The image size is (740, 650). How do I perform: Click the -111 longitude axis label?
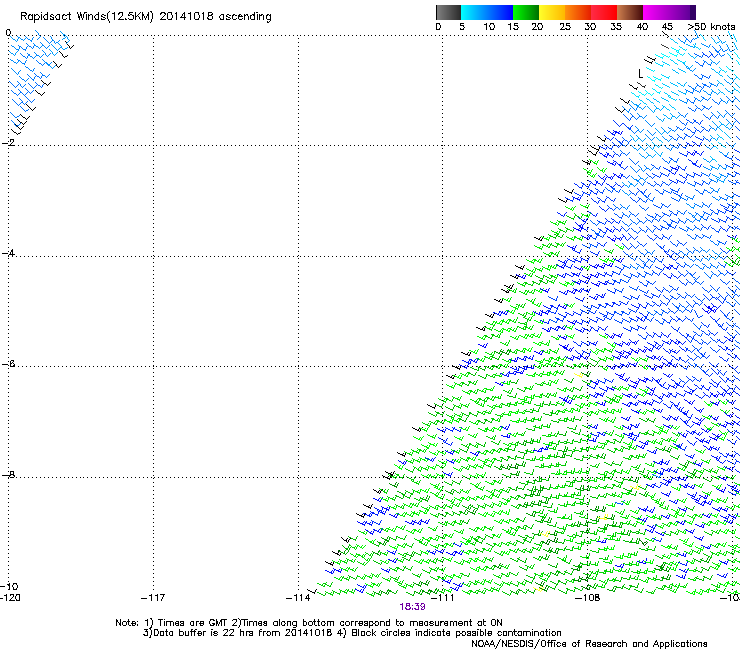443,598
